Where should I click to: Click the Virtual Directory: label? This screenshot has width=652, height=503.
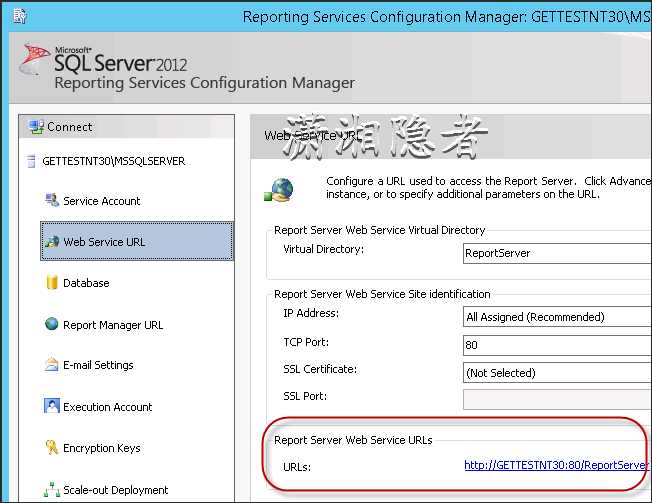(323, 249)
